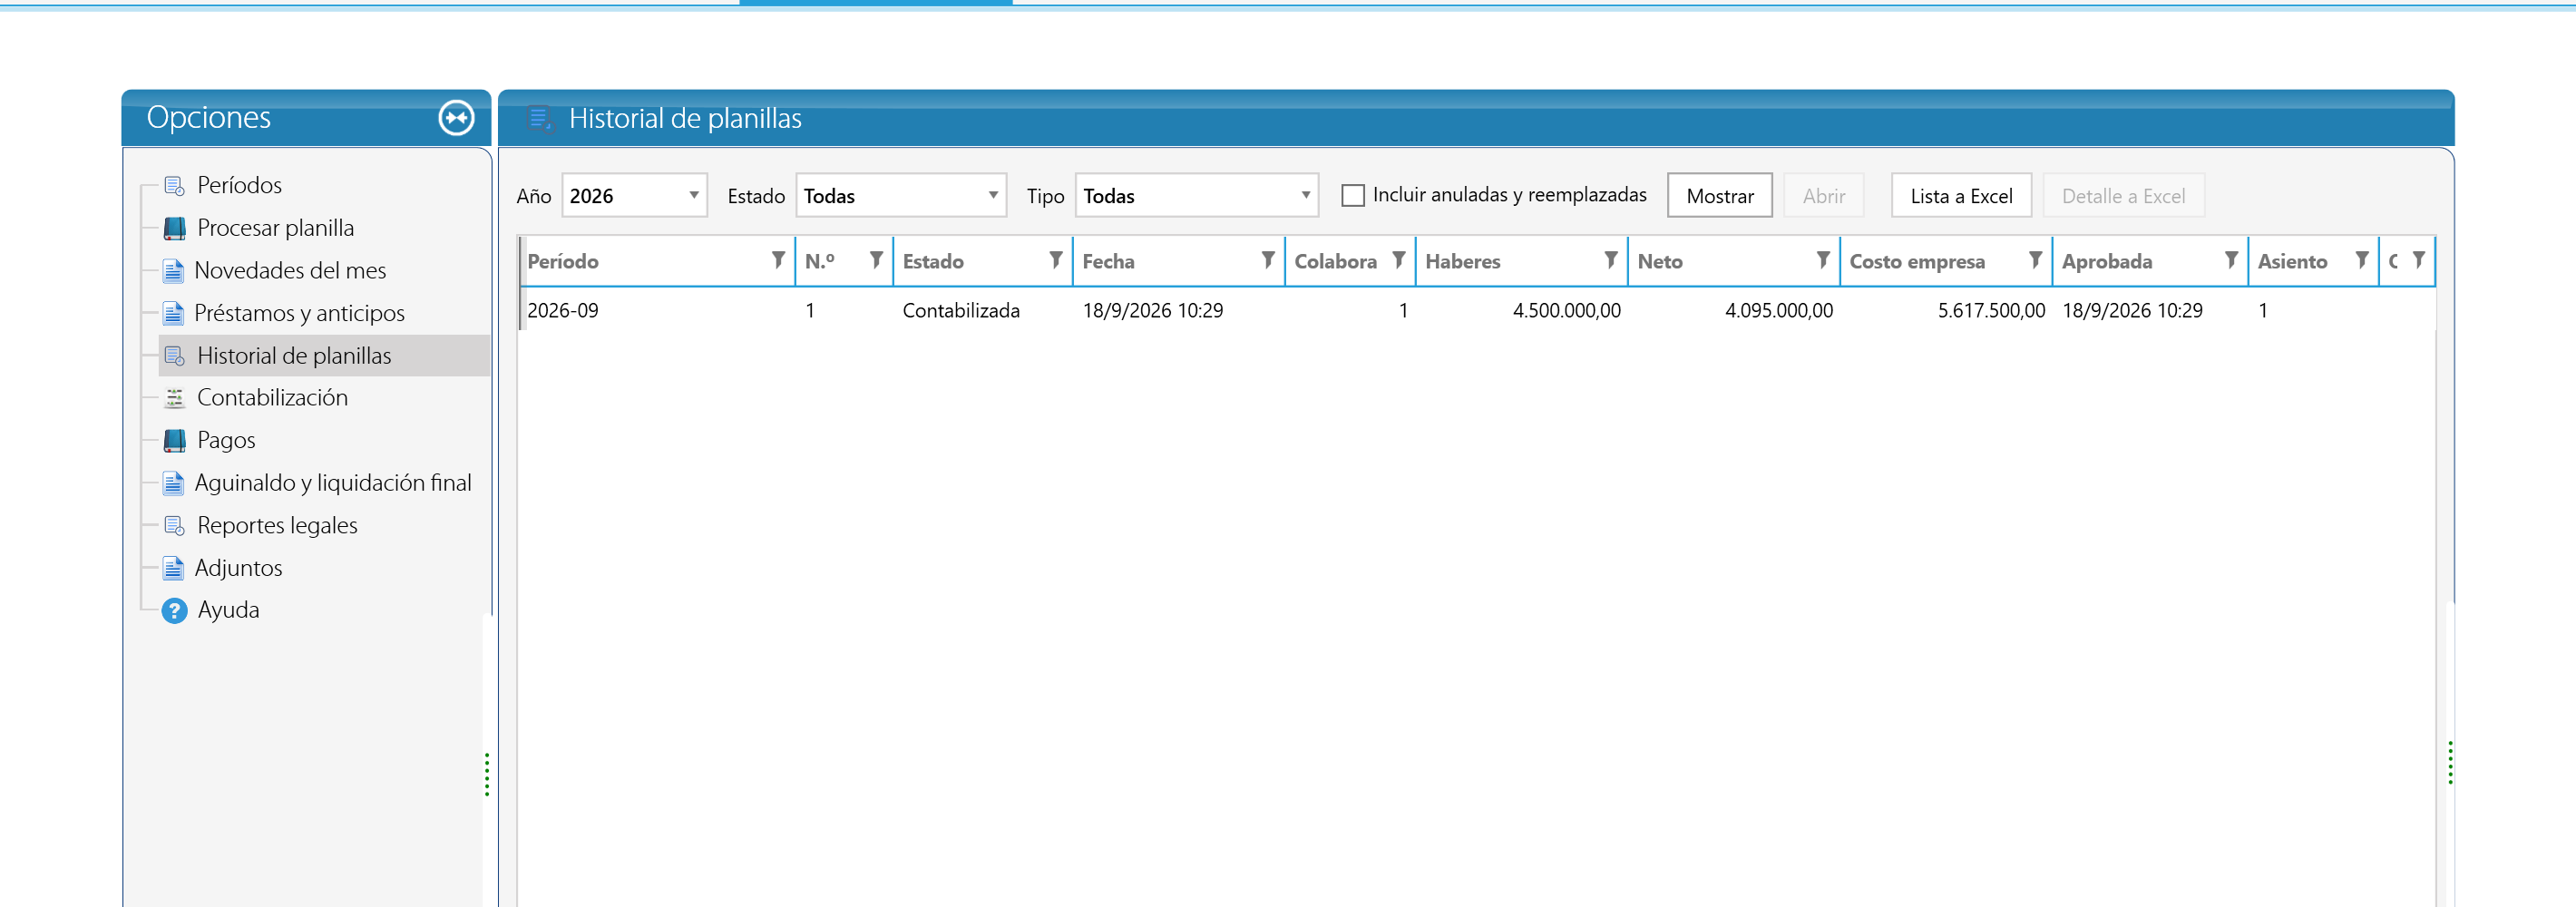Click the Procesar planilla book icon
Image resolution: width=2576 pixels, height=907 pixels.
click(x=174, y=228)
